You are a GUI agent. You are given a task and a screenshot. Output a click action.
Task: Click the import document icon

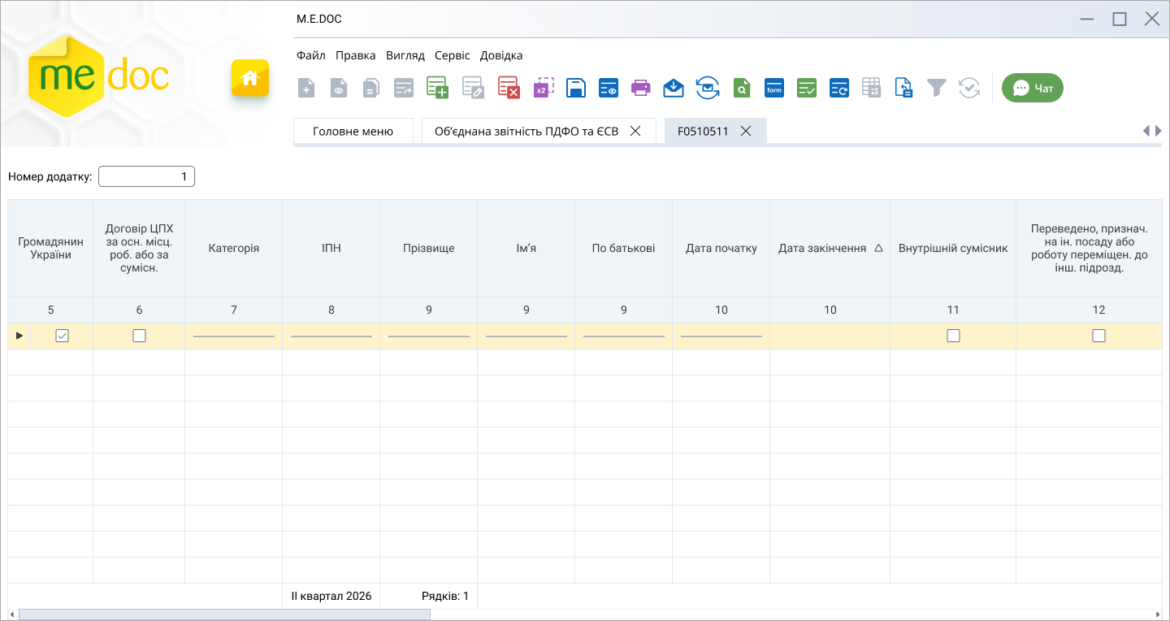point(904,88)
